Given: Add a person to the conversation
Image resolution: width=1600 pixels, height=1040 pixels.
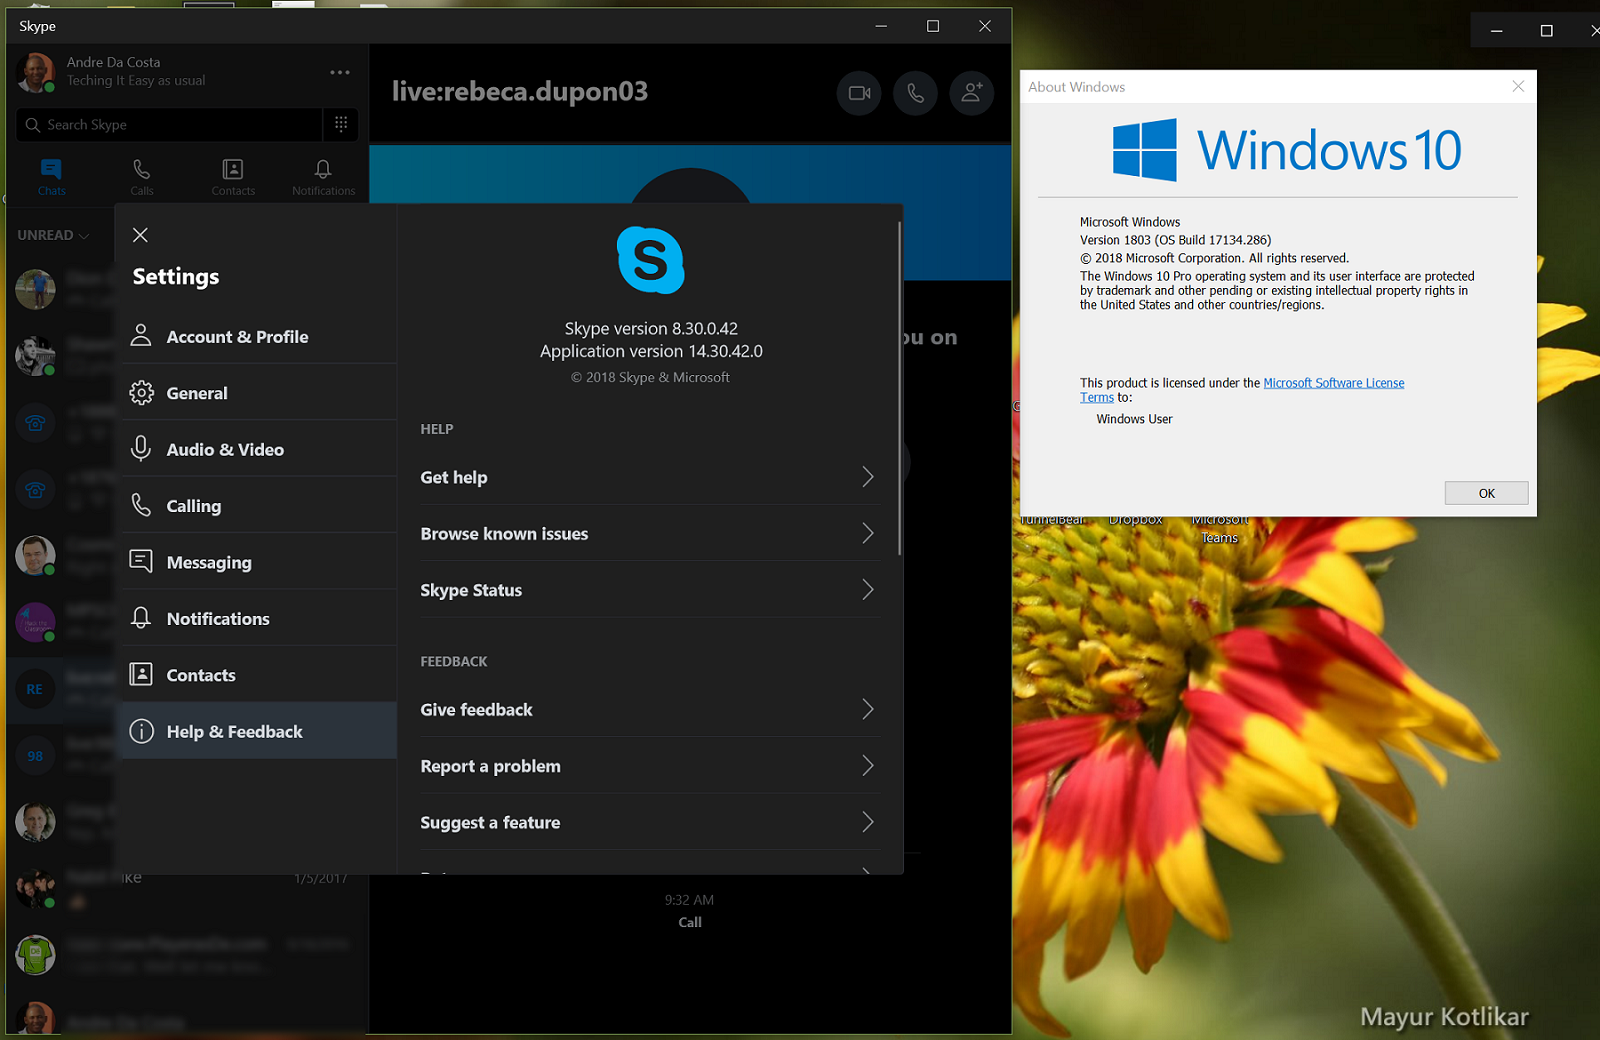Looking at the screenshot, I should [x=971, y=93].
